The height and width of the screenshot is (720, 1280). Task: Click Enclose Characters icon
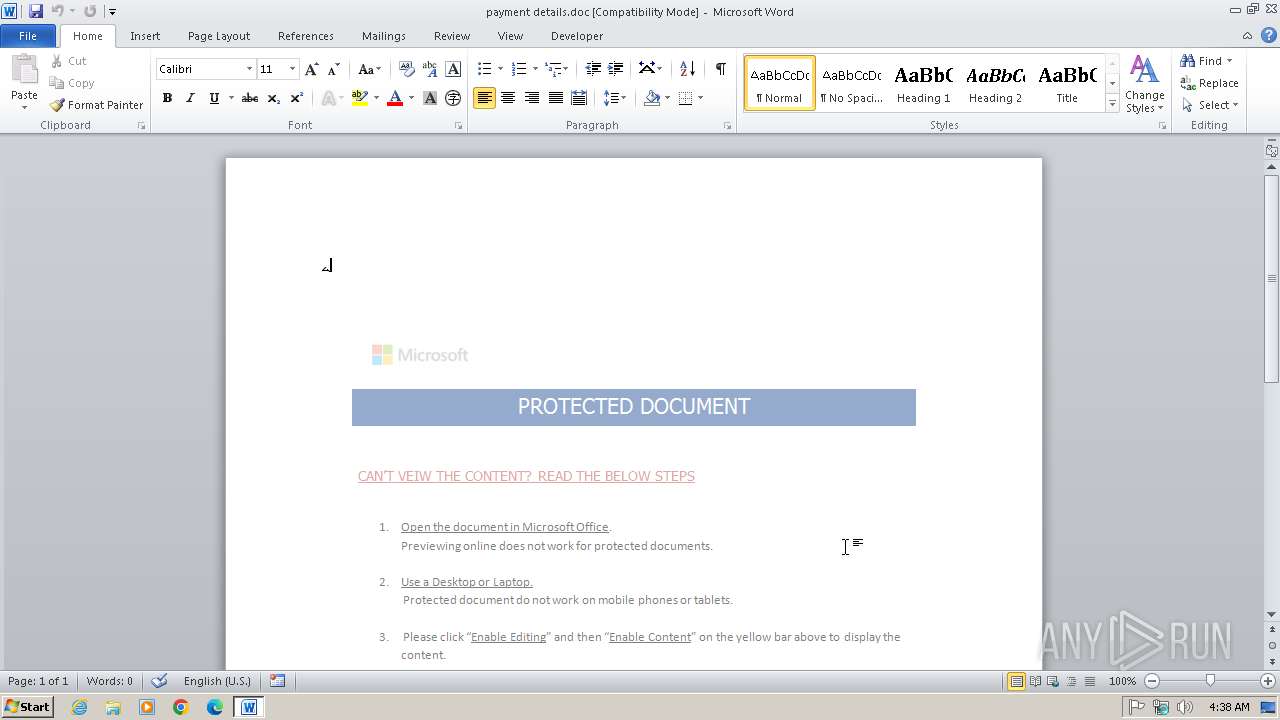[453, 98]
